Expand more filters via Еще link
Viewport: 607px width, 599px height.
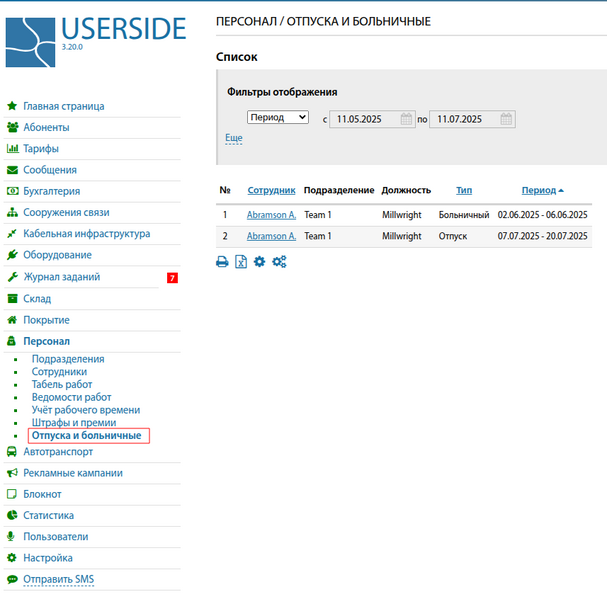click(233, 138)
